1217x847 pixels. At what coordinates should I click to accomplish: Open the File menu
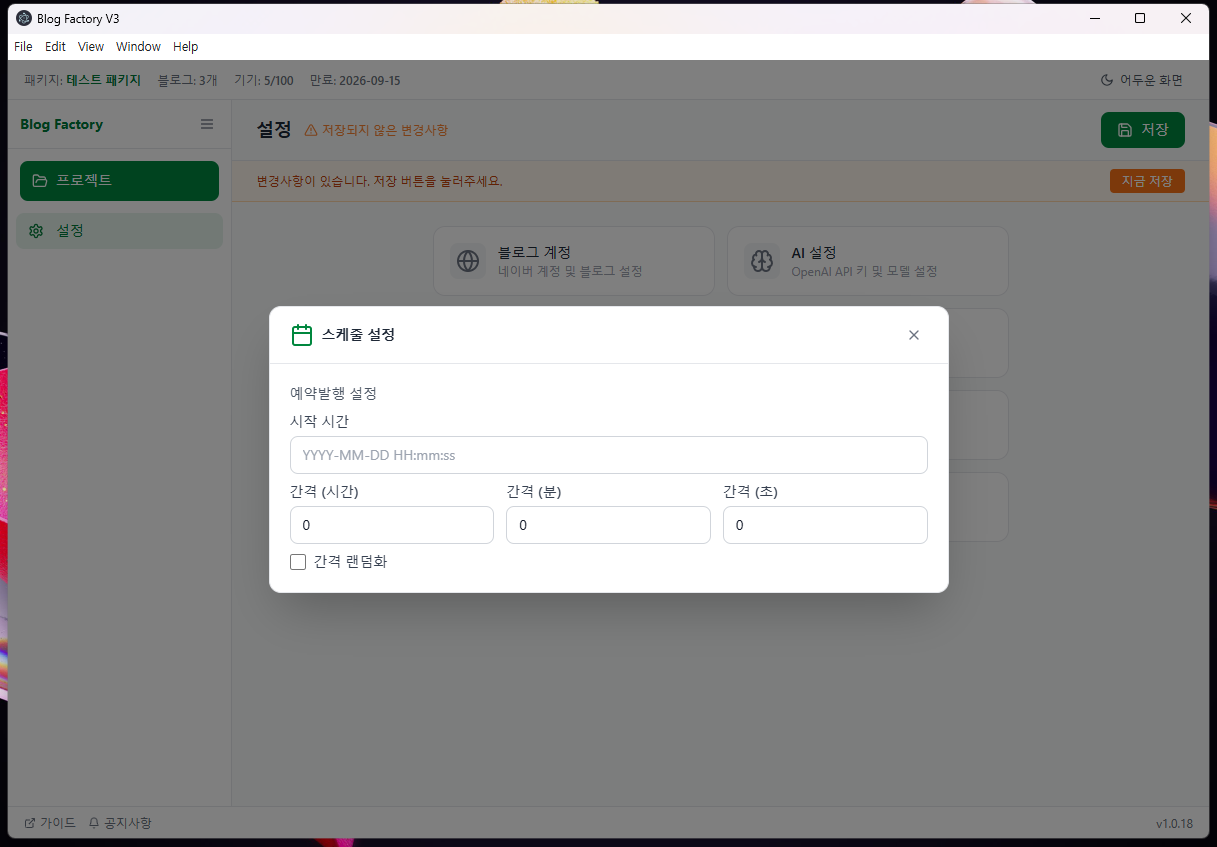[x=23, y=46]
